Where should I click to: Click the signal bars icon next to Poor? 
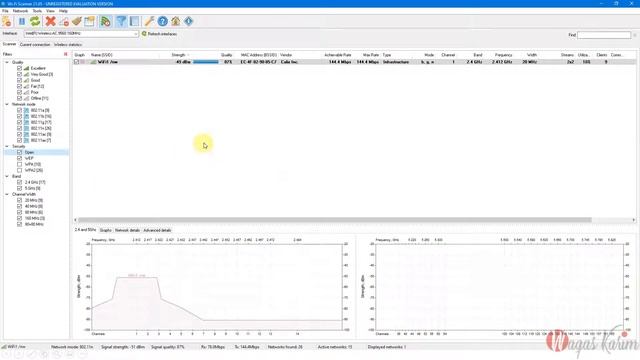click(27, 92)
